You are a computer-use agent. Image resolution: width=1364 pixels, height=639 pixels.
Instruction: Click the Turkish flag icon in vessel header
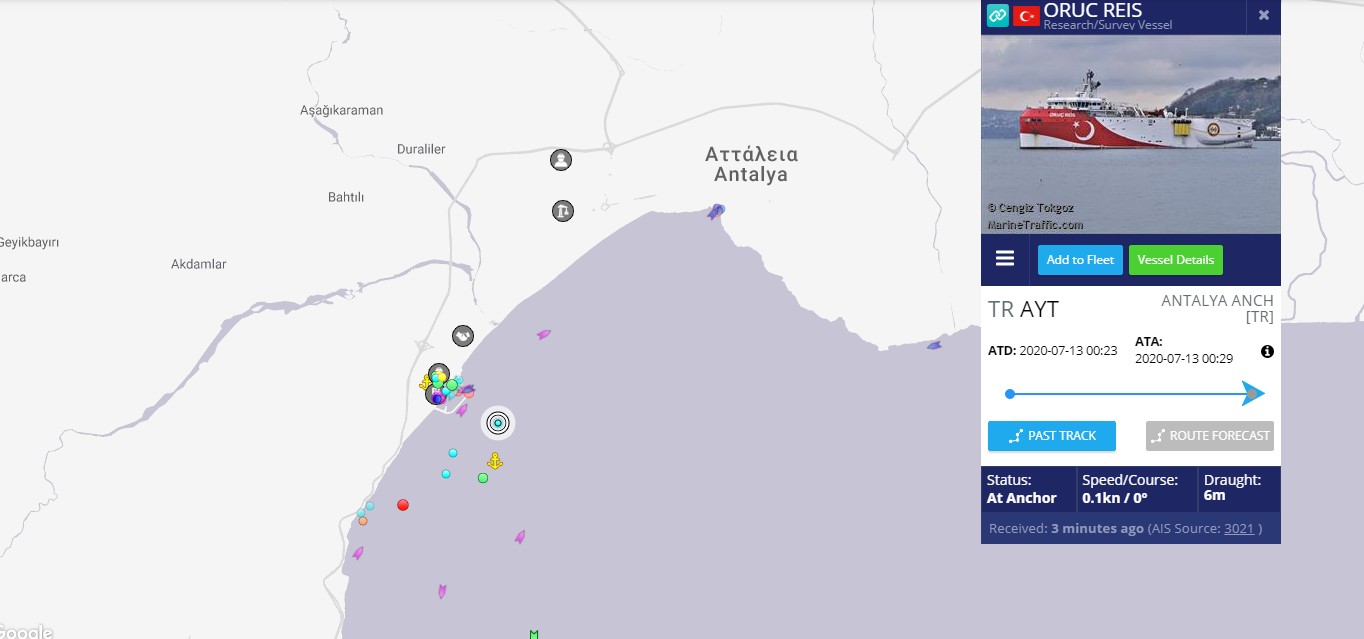(x=1026, y=16)
